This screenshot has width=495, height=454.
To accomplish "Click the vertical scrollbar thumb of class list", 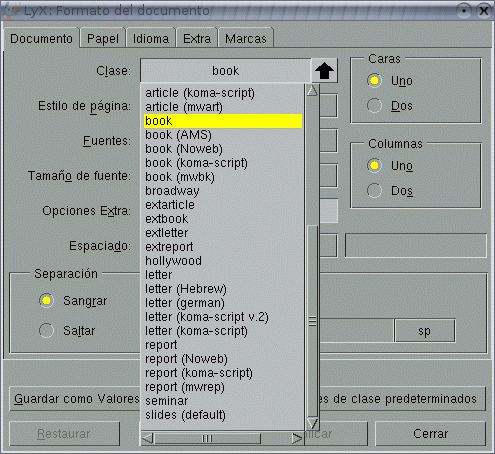I will click(x=312, y=321).
